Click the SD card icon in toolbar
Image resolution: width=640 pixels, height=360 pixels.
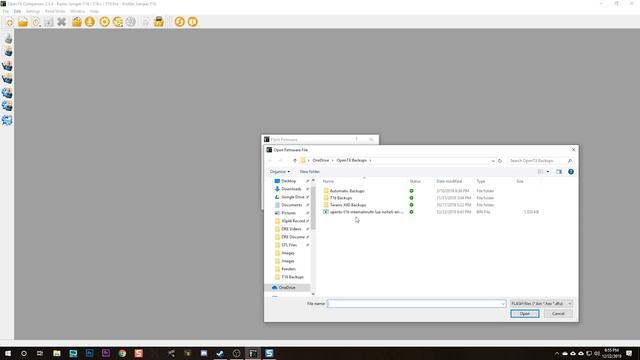pos(159,22)
